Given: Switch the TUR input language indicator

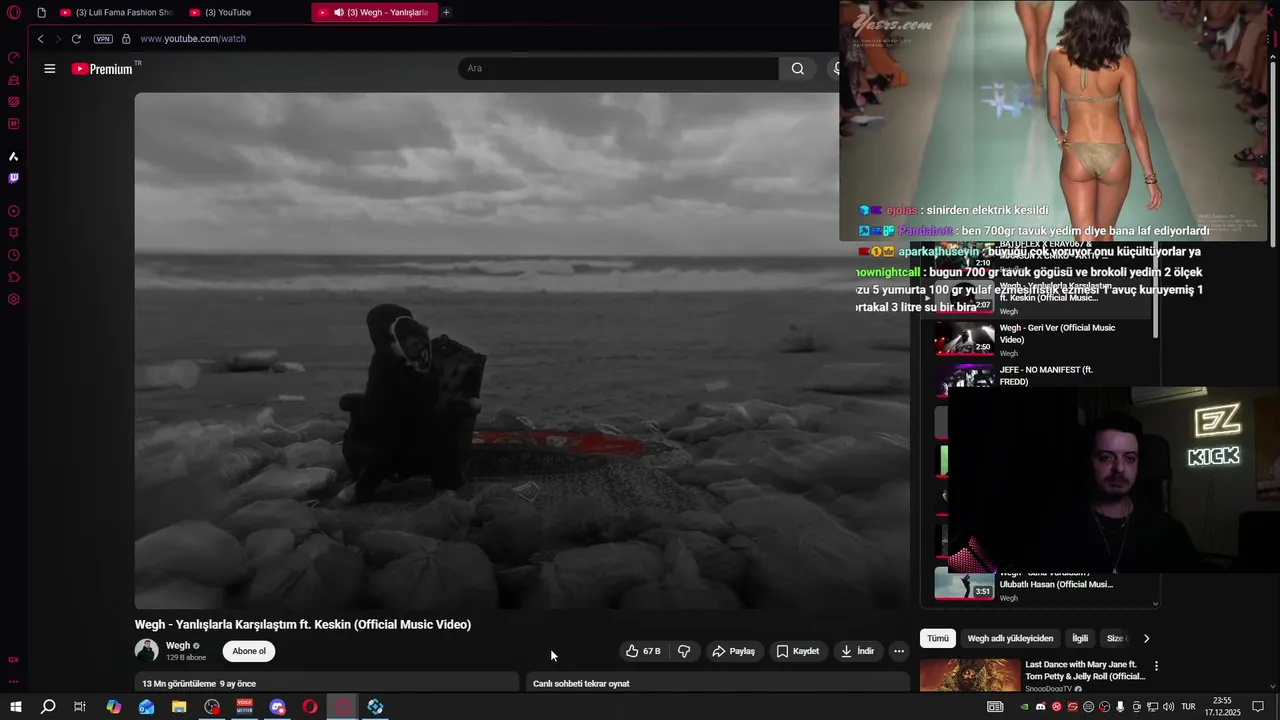Looking at the screenshot, I should (x=1189, y=707).
